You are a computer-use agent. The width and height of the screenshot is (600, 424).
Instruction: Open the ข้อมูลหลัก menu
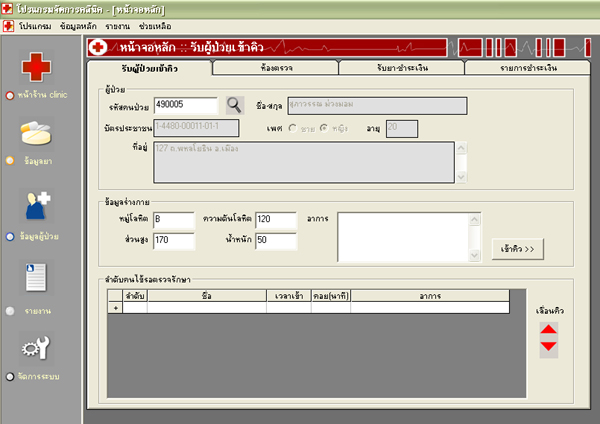[76, 22]
